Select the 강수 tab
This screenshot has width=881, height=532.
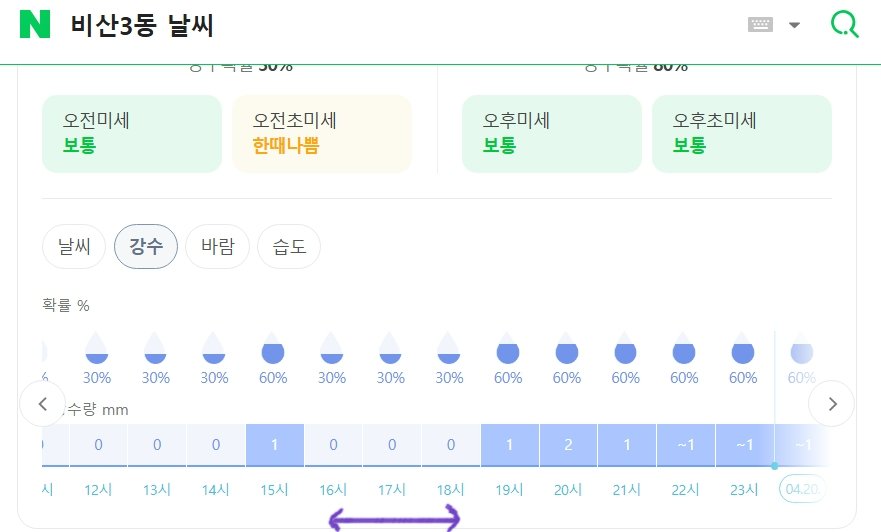click(x=146, y=246)
